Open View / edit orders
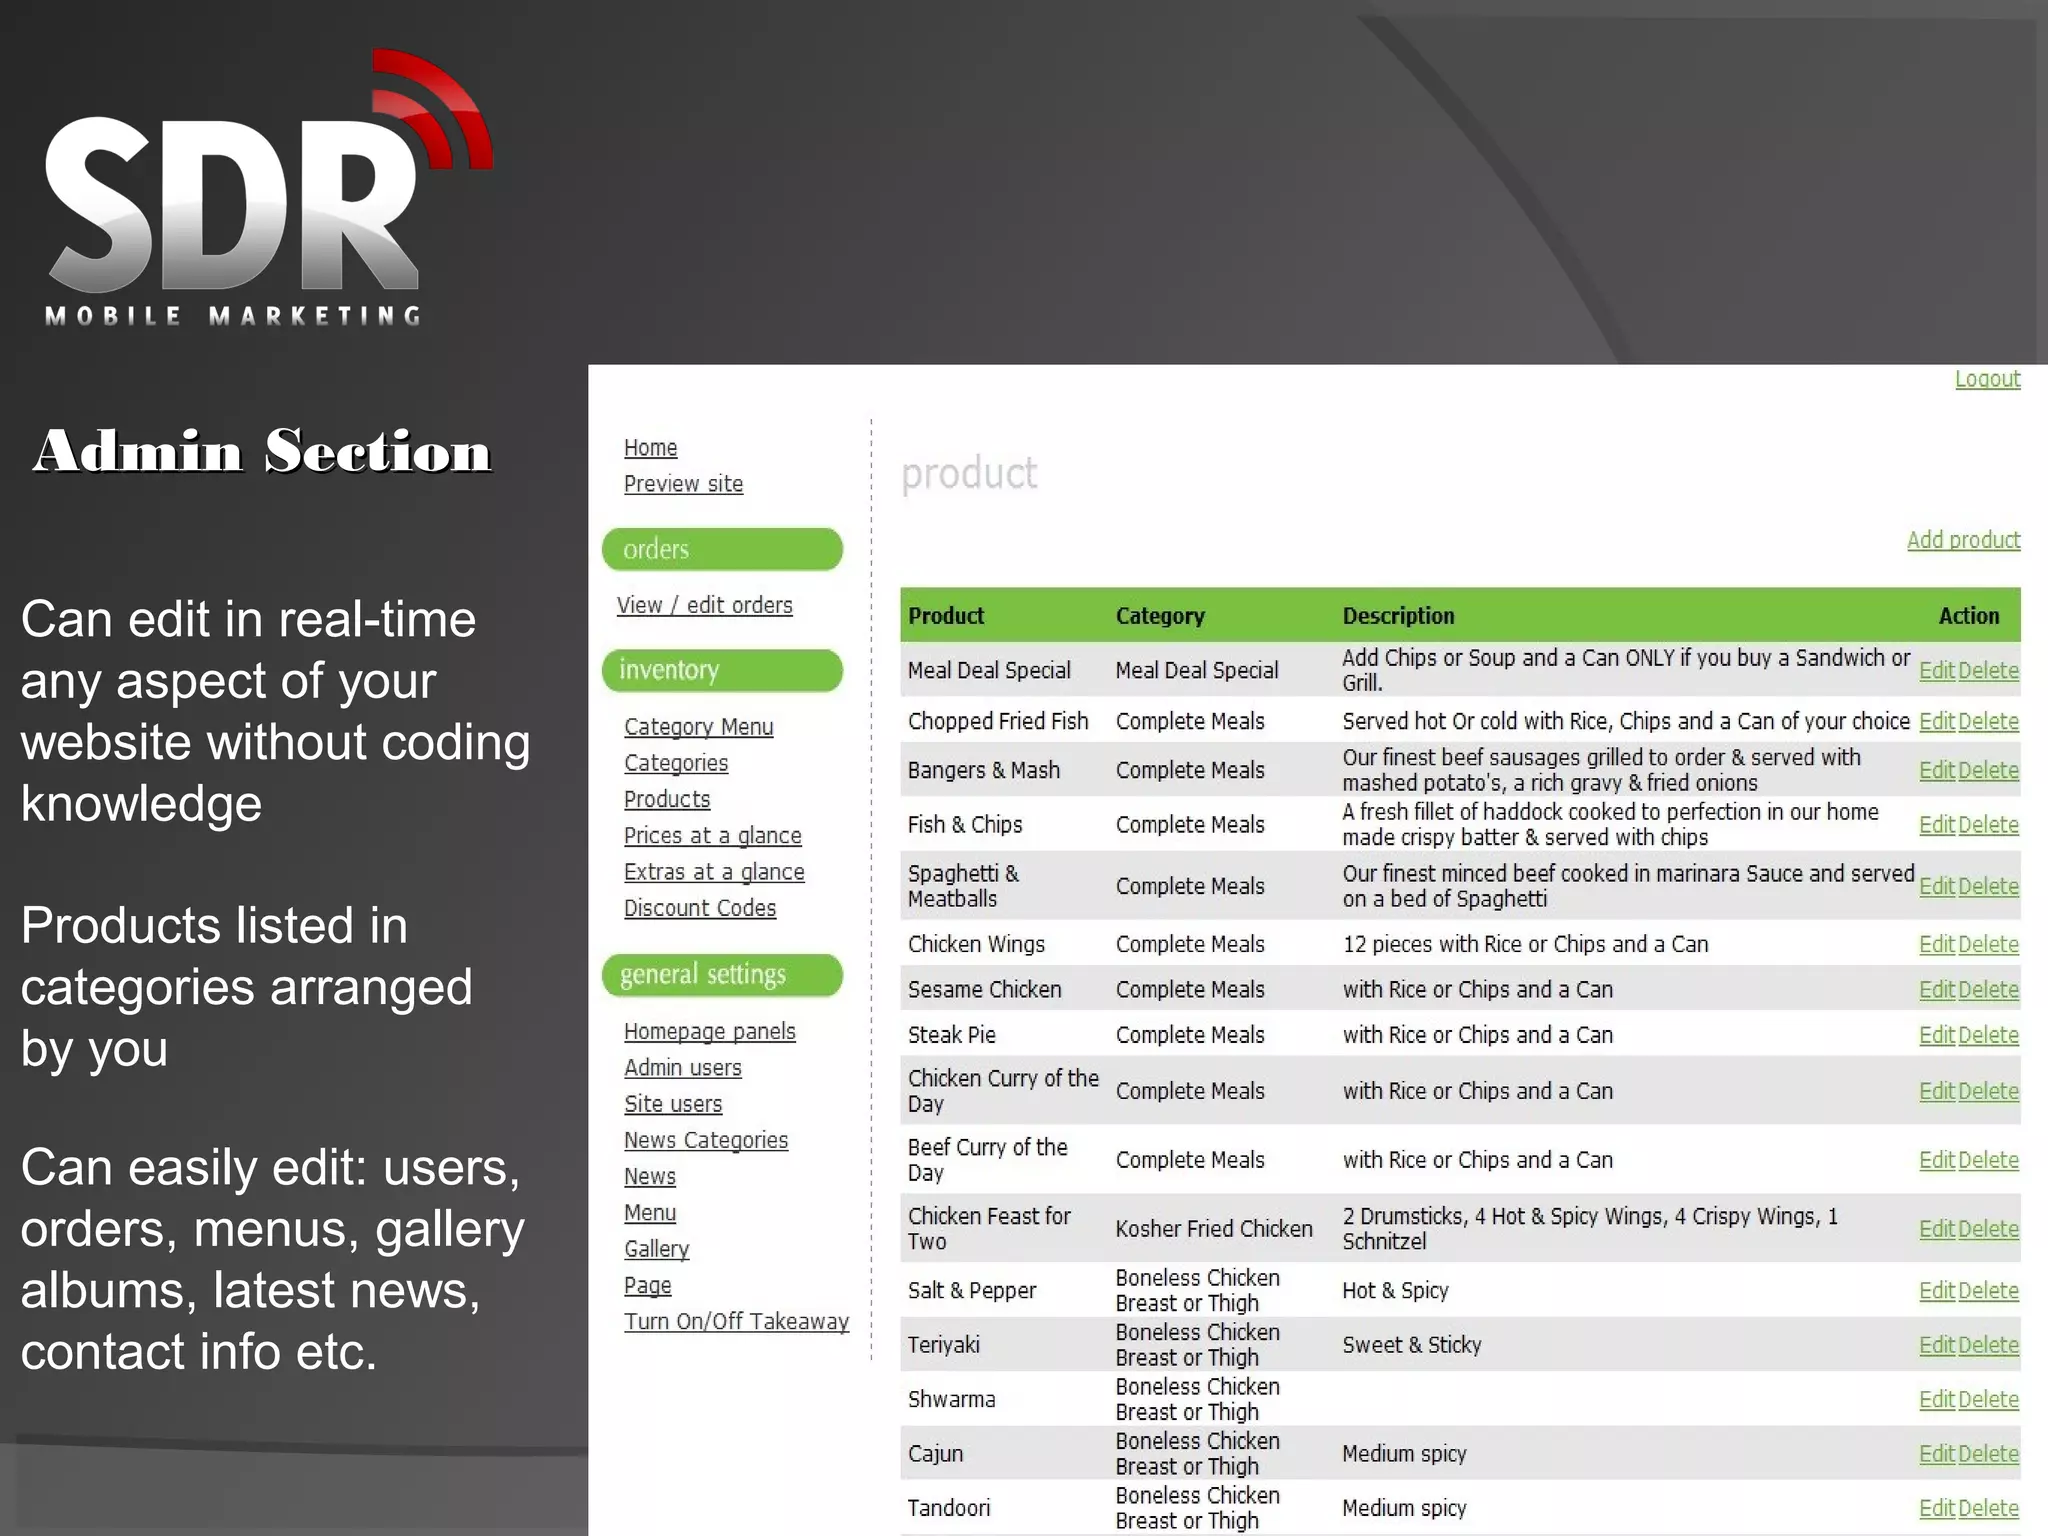Image resolution: width=2048 pixels, height=1536 pixels. 704,605
